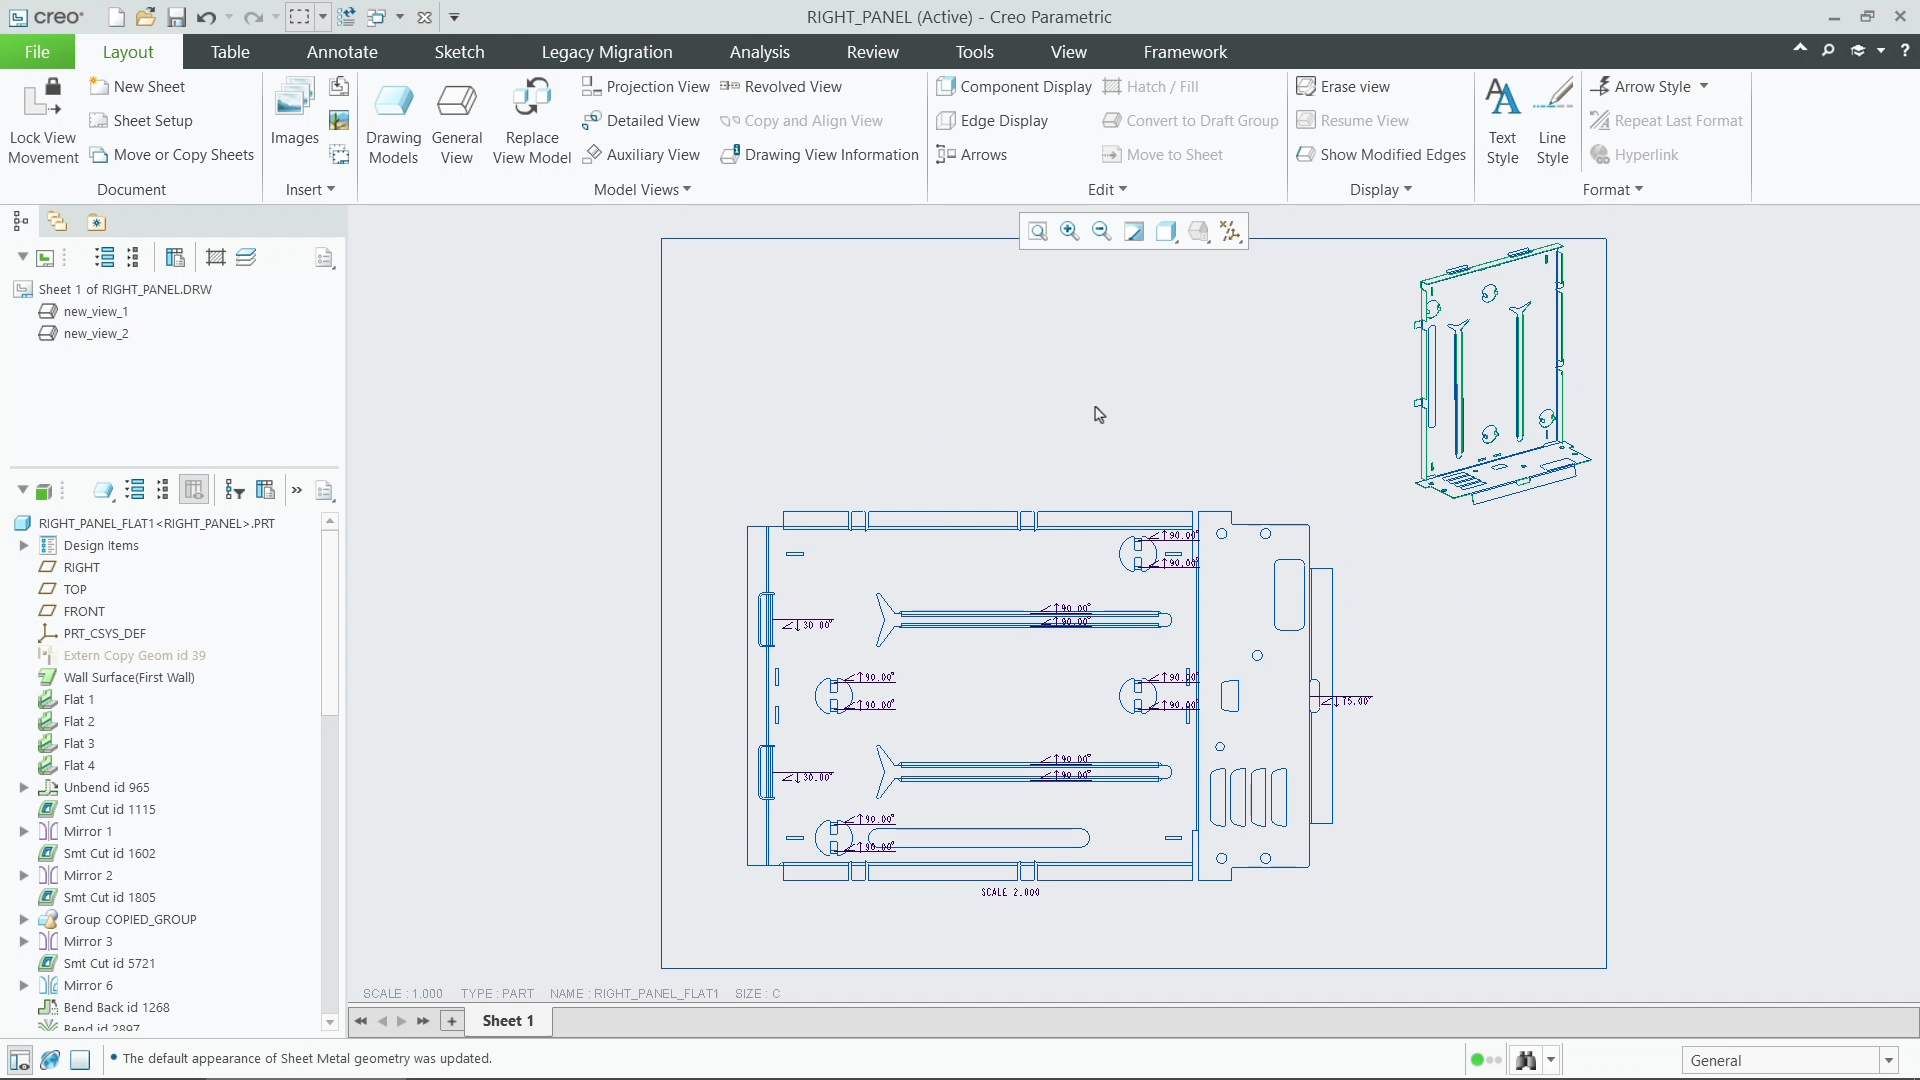Viewport: 1920px width, 1080px height.
Task: Switch to the Annotate tab
Action: pos(342,52)
